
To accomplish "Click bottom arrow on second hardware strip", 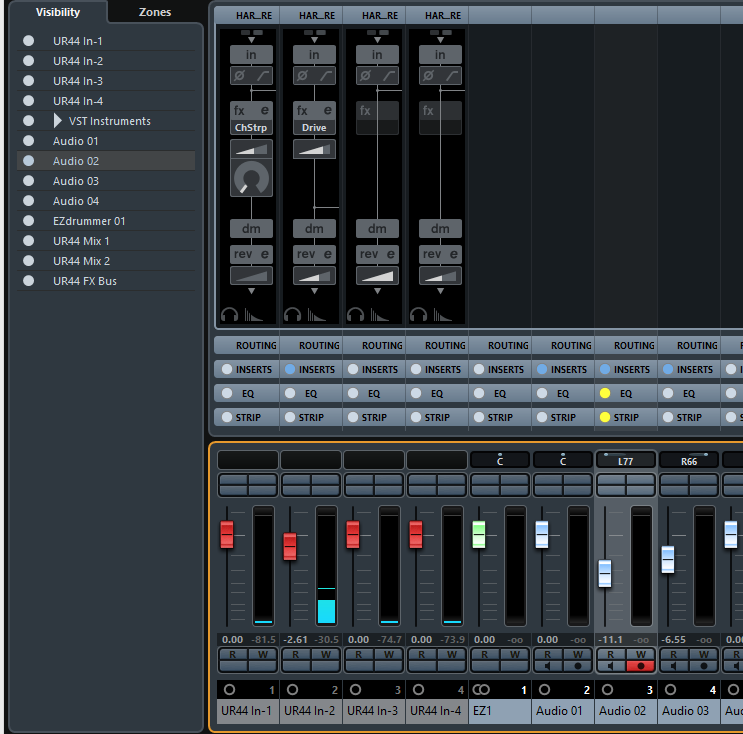I will point(315,291).
